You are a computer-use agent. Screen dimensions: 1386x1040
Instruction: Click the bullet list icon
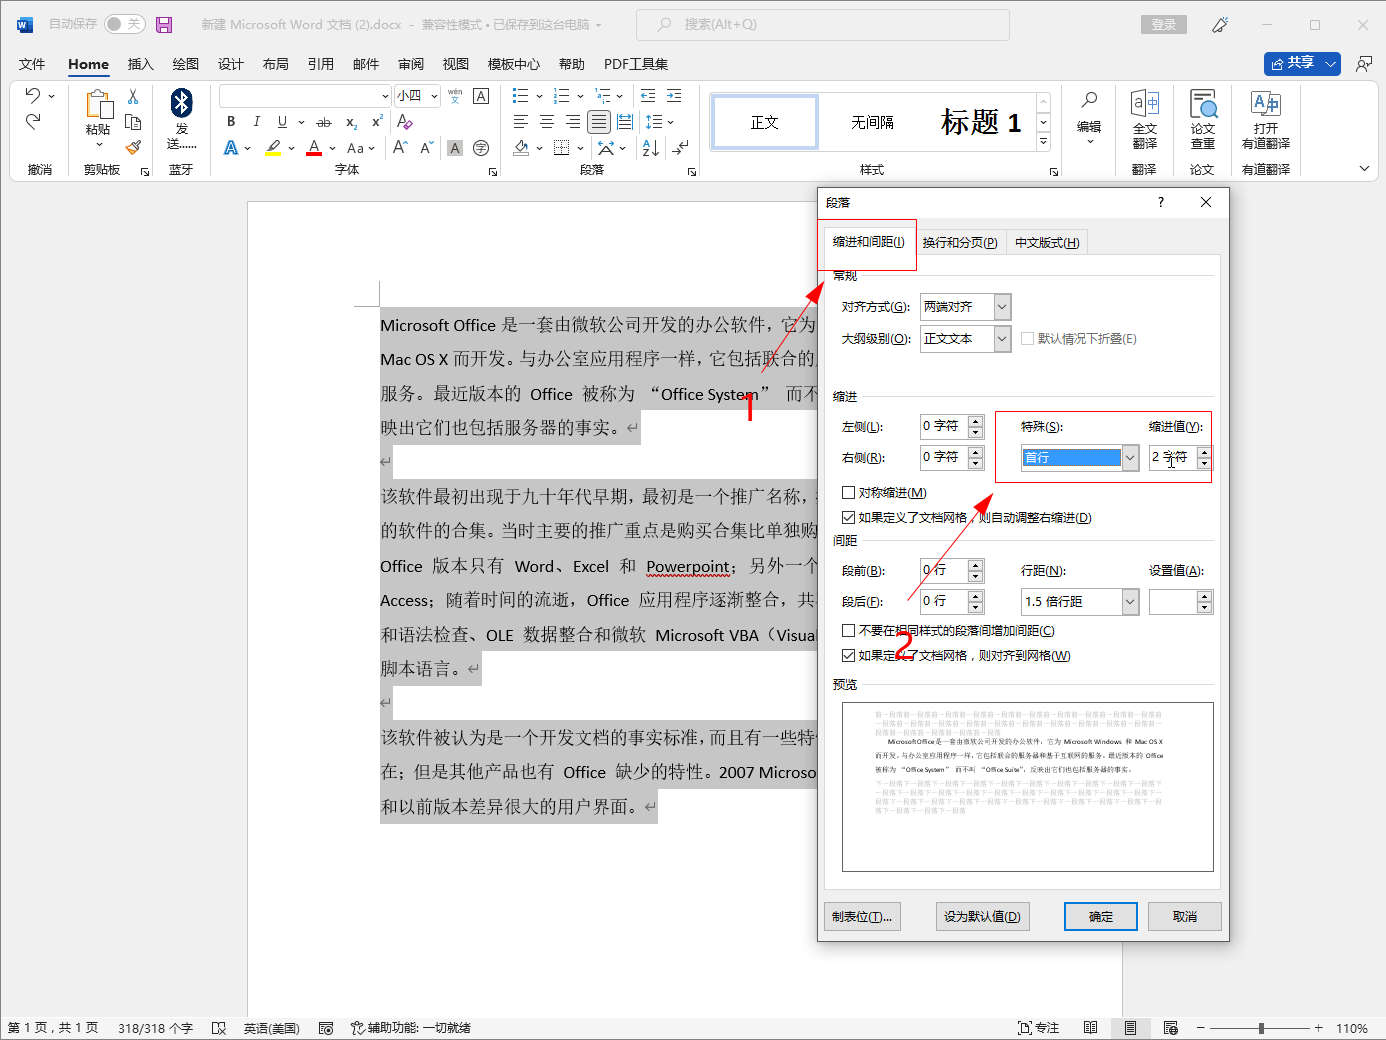point(520,95)
